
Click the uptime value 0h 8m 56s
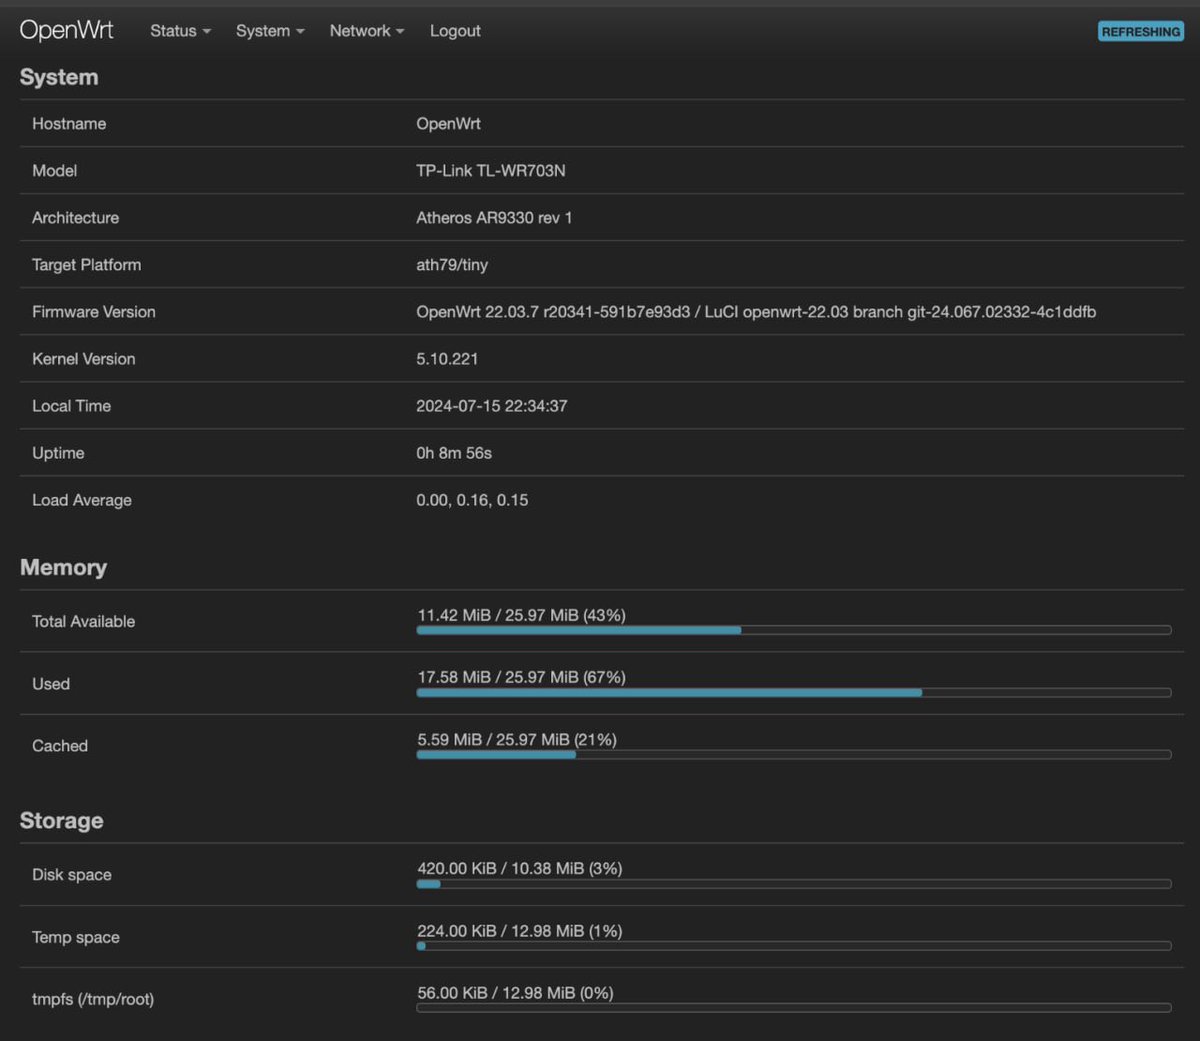454,453
